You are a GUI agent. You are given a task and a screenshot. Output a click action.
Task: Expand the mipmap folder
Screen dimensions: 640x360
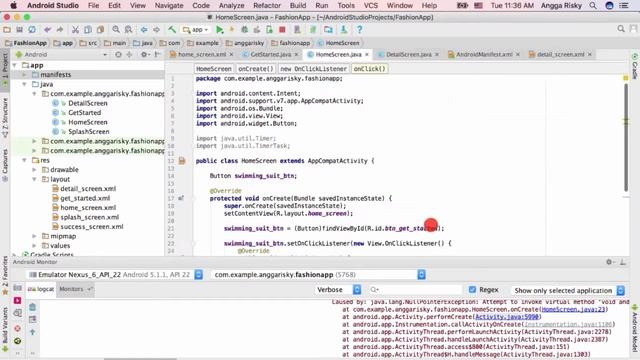34,236
